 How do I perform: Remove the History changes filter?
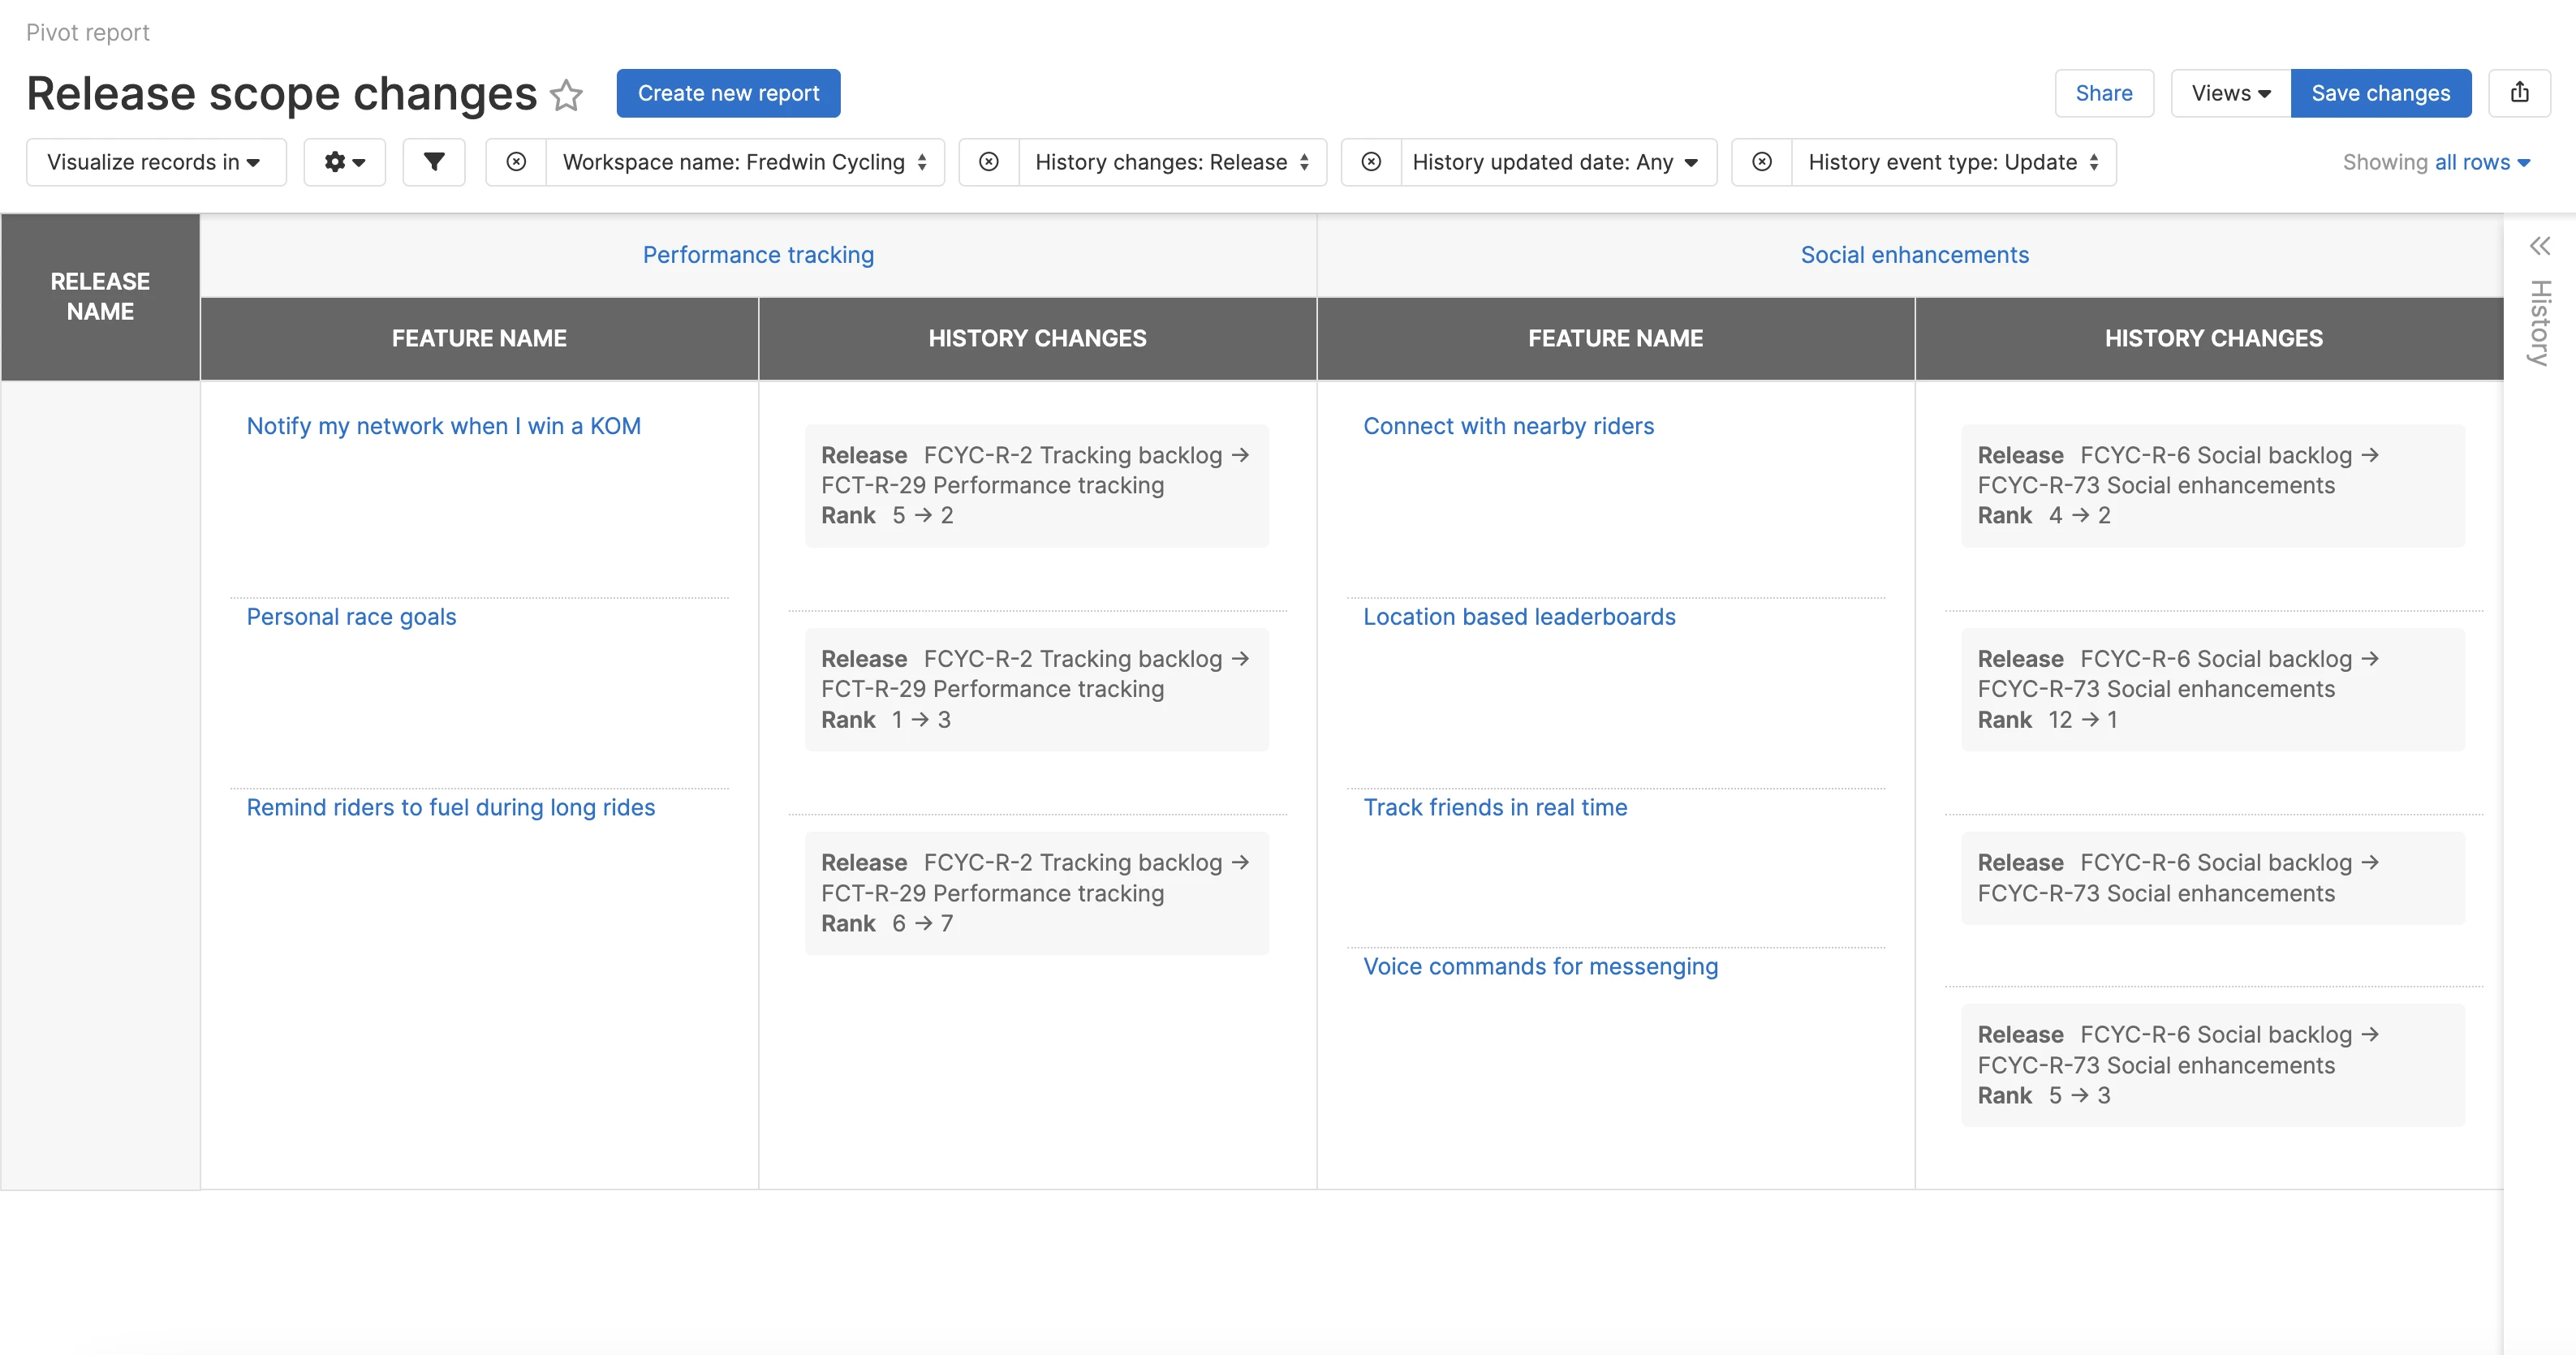tap(988, 162)
